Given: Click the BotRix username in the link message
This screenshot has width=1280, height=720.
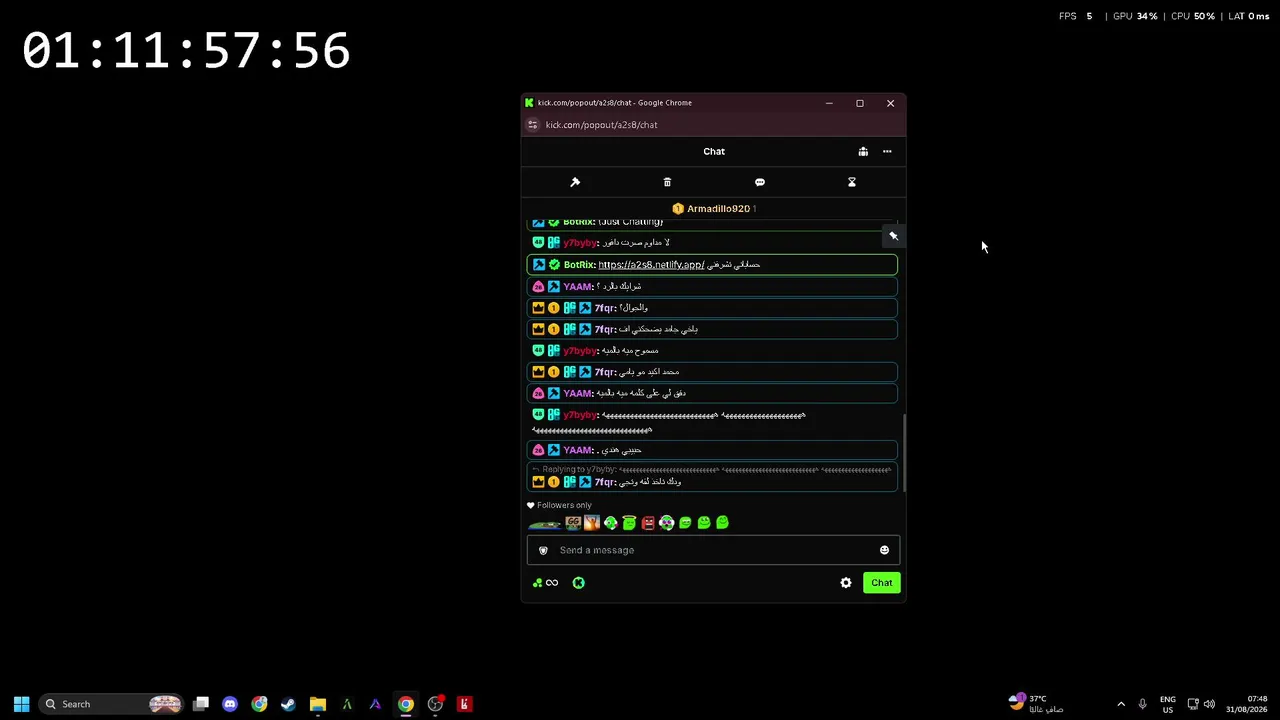Looking at the screenshot, I should click(579, 265).
